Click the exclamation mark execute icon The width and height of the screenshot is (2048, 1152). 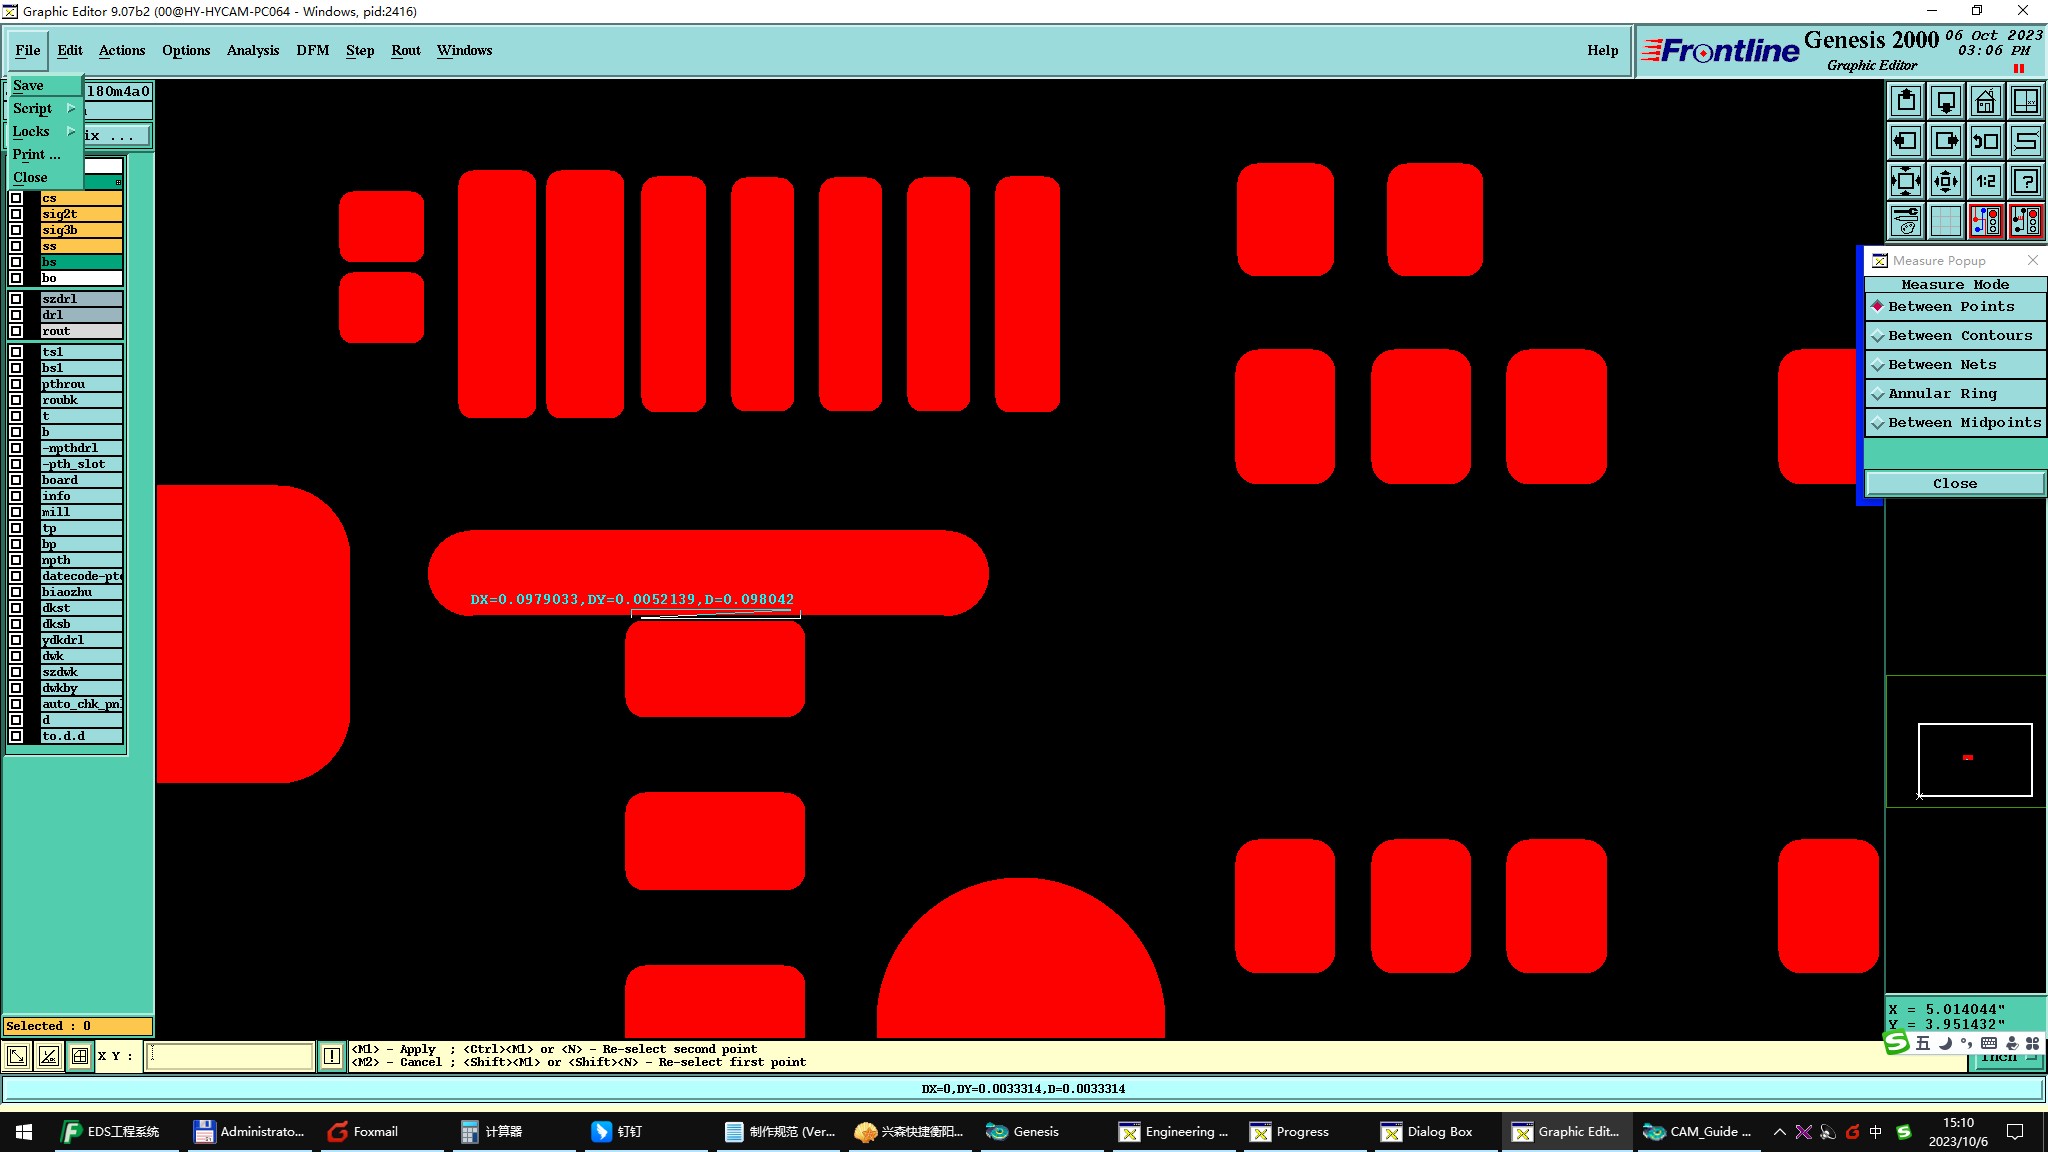click(x=332, y=1056)
